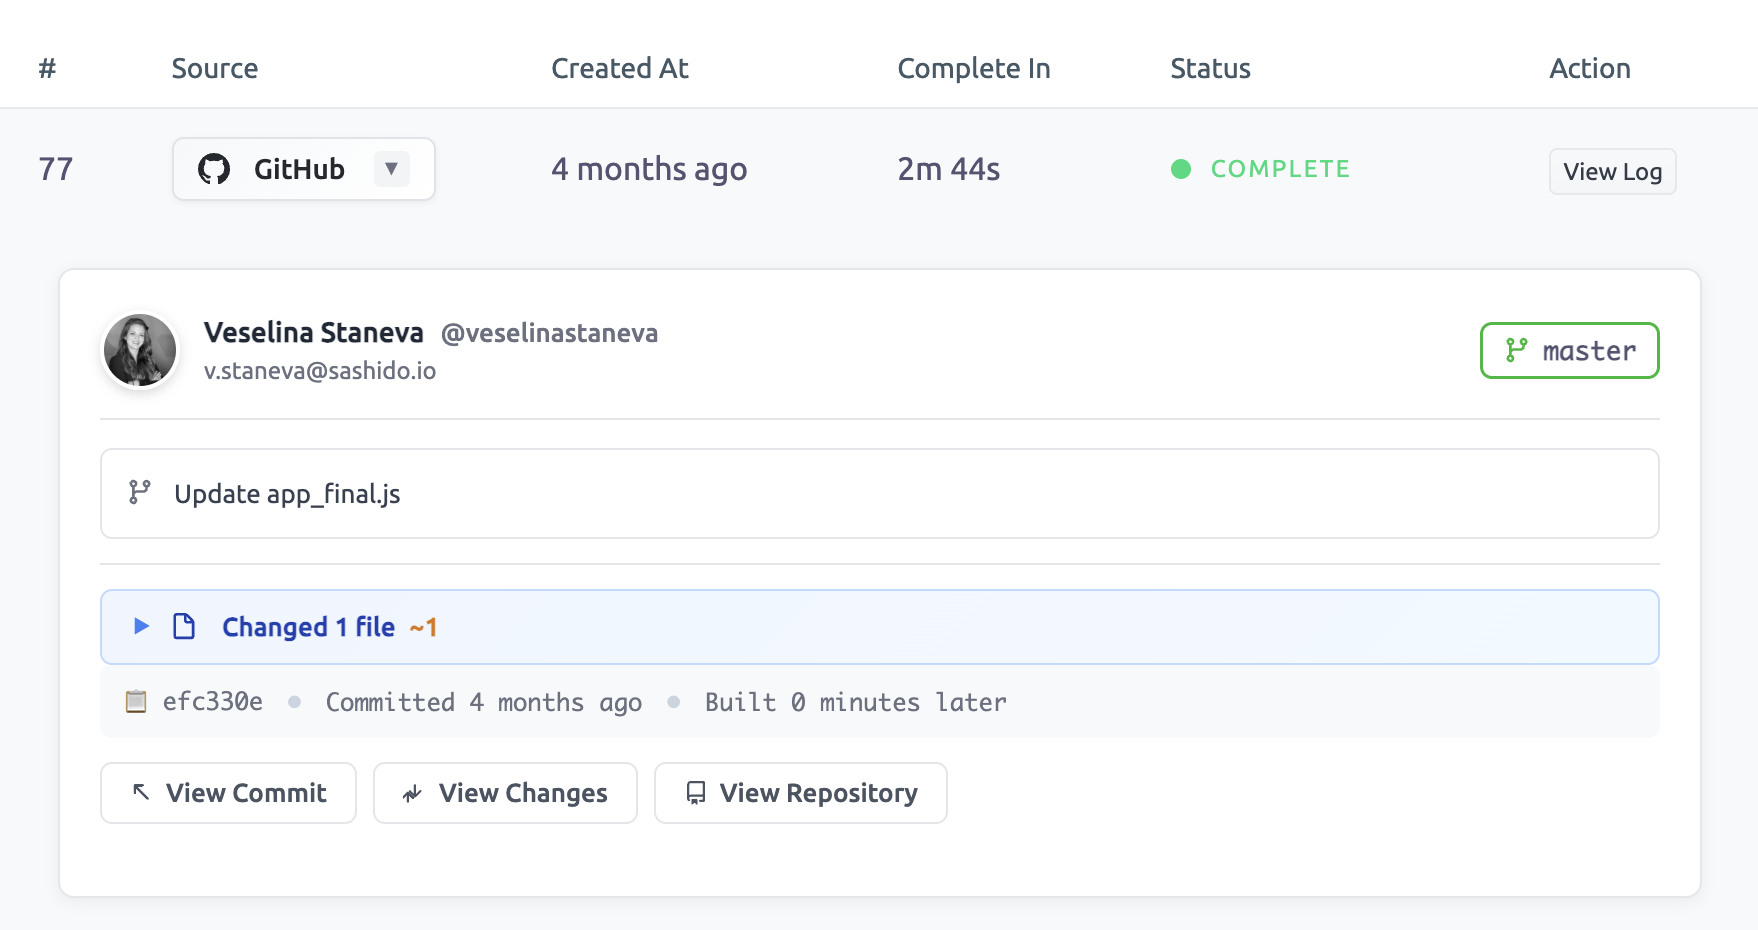
Task: Click the GitHub logo icon
Action: click(x=213, y=168)
